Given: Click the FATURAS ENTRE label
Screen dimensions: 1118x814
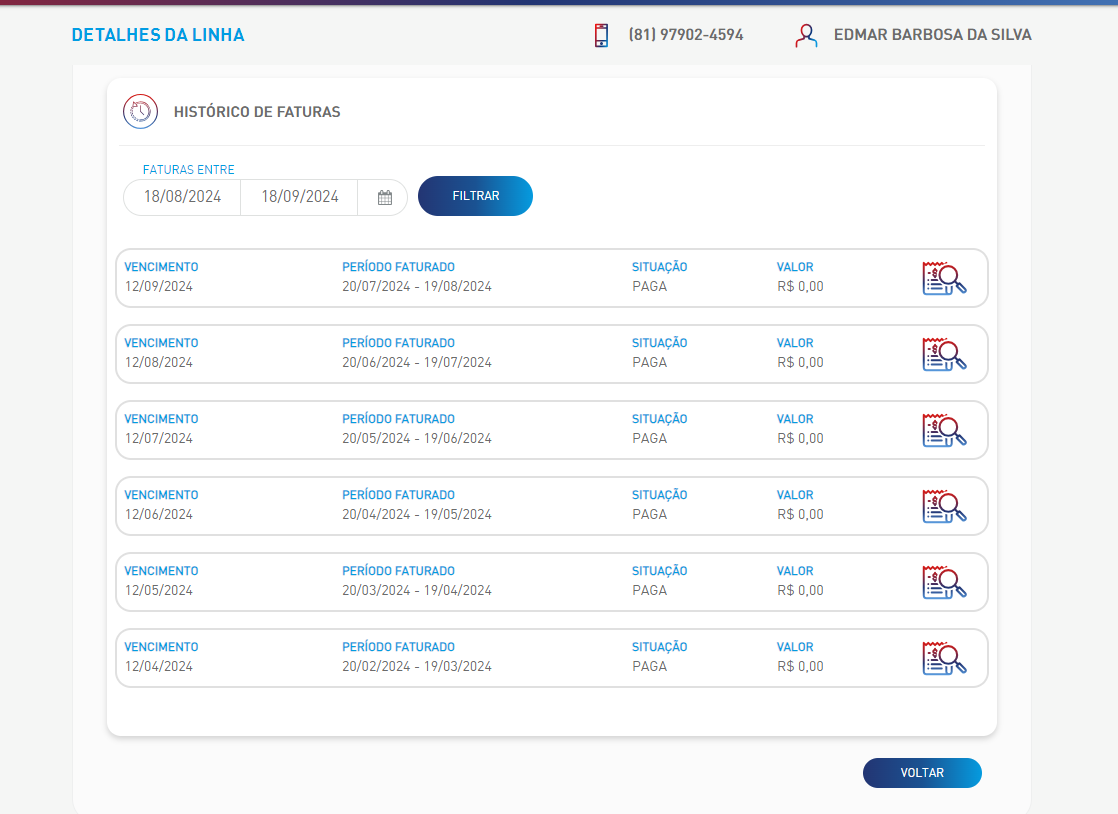Looking at the screenshot, I should pyautogui.click(x=188, y=170).
